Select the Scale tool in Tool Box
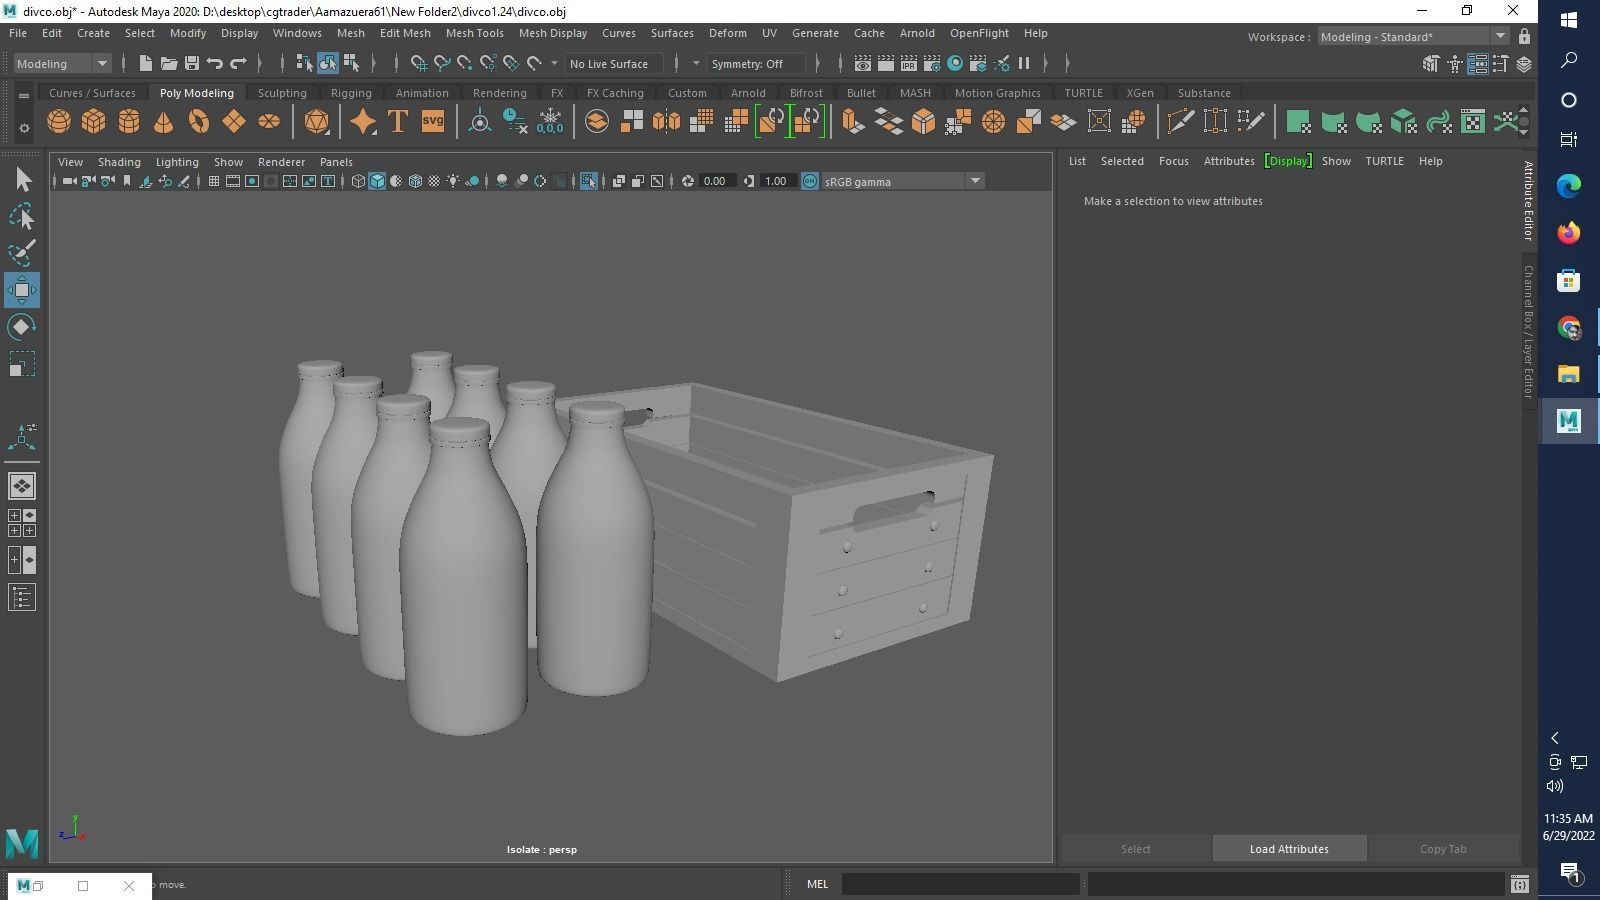1600x900 pixels. click(x=22, y=364)
